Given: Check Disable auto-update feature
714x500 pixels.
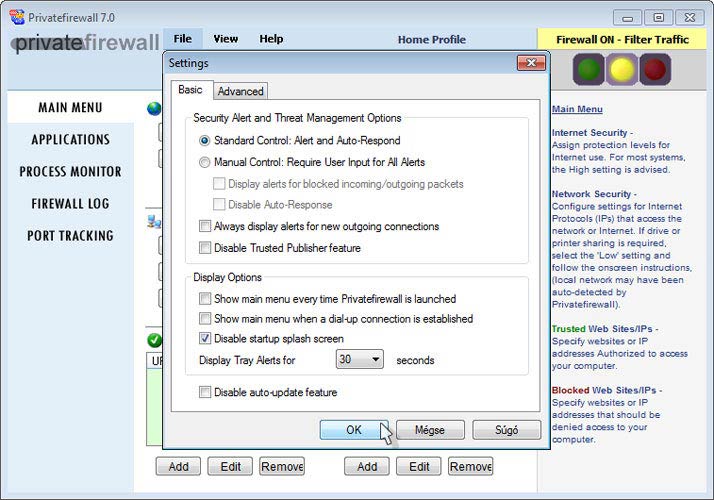Looking at the screenshot, I should click(205, 392).
